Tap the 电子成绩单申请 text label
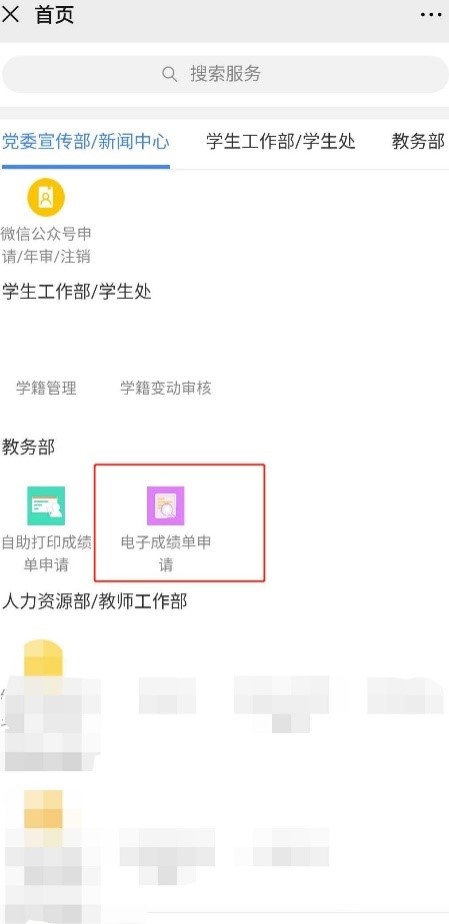 click(166, 553)
